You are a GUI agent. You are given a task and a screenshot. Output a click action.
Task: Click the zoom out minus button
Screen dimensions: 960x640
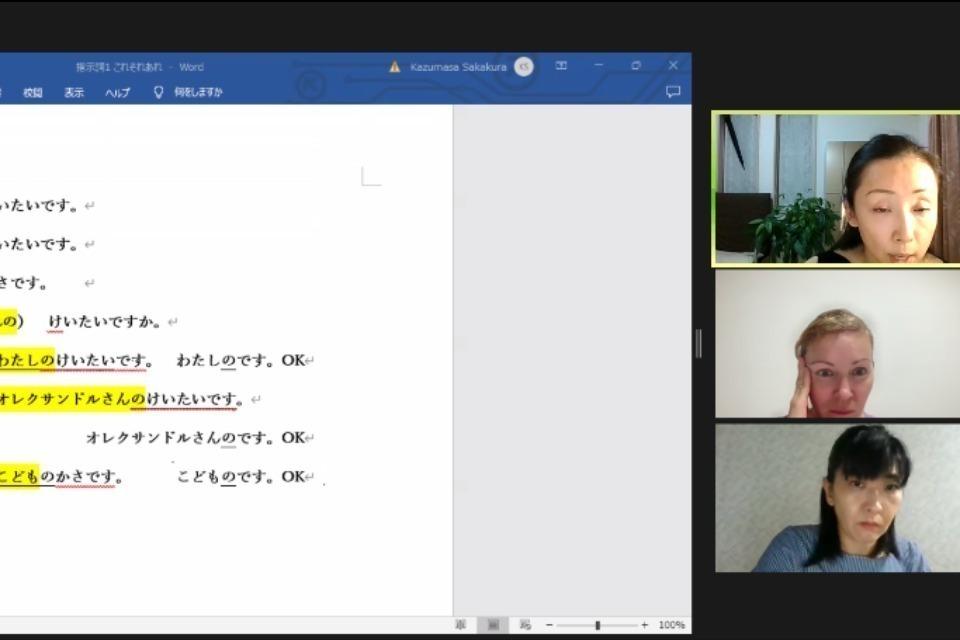pos(549,625)
